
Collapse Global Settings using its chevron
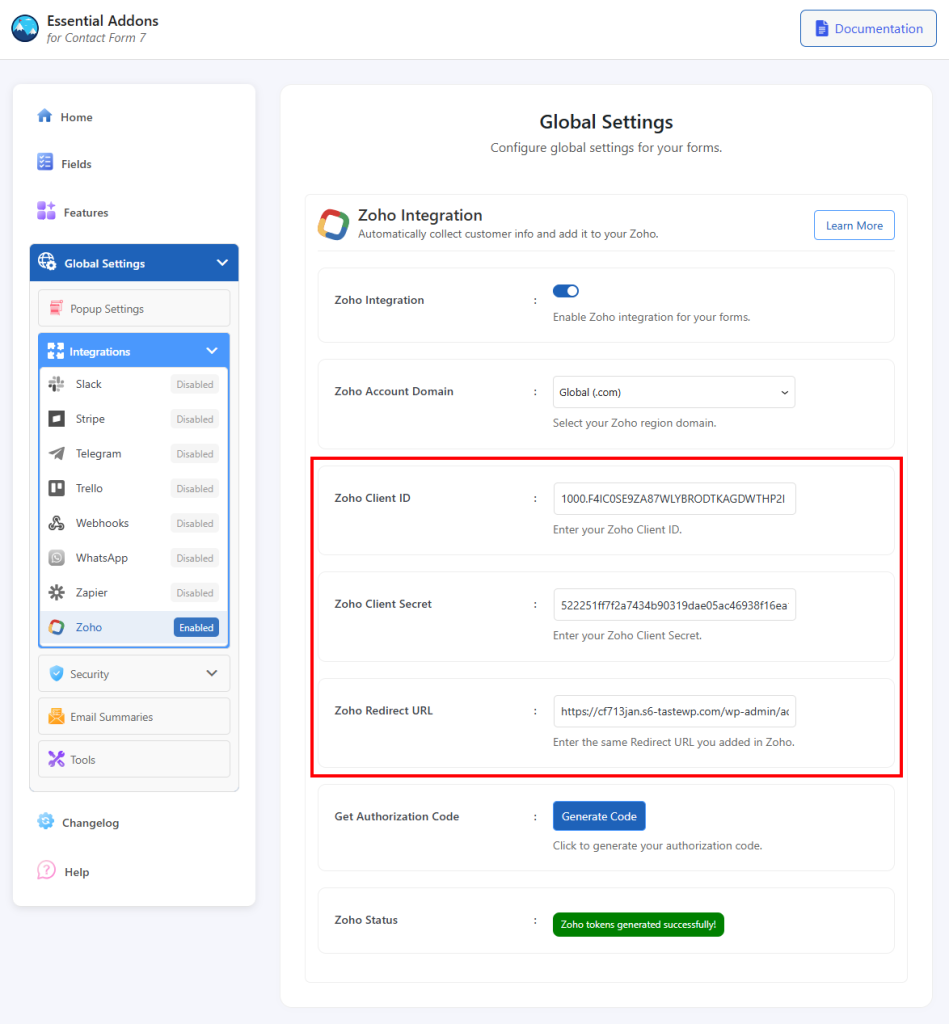coord(222,263)
